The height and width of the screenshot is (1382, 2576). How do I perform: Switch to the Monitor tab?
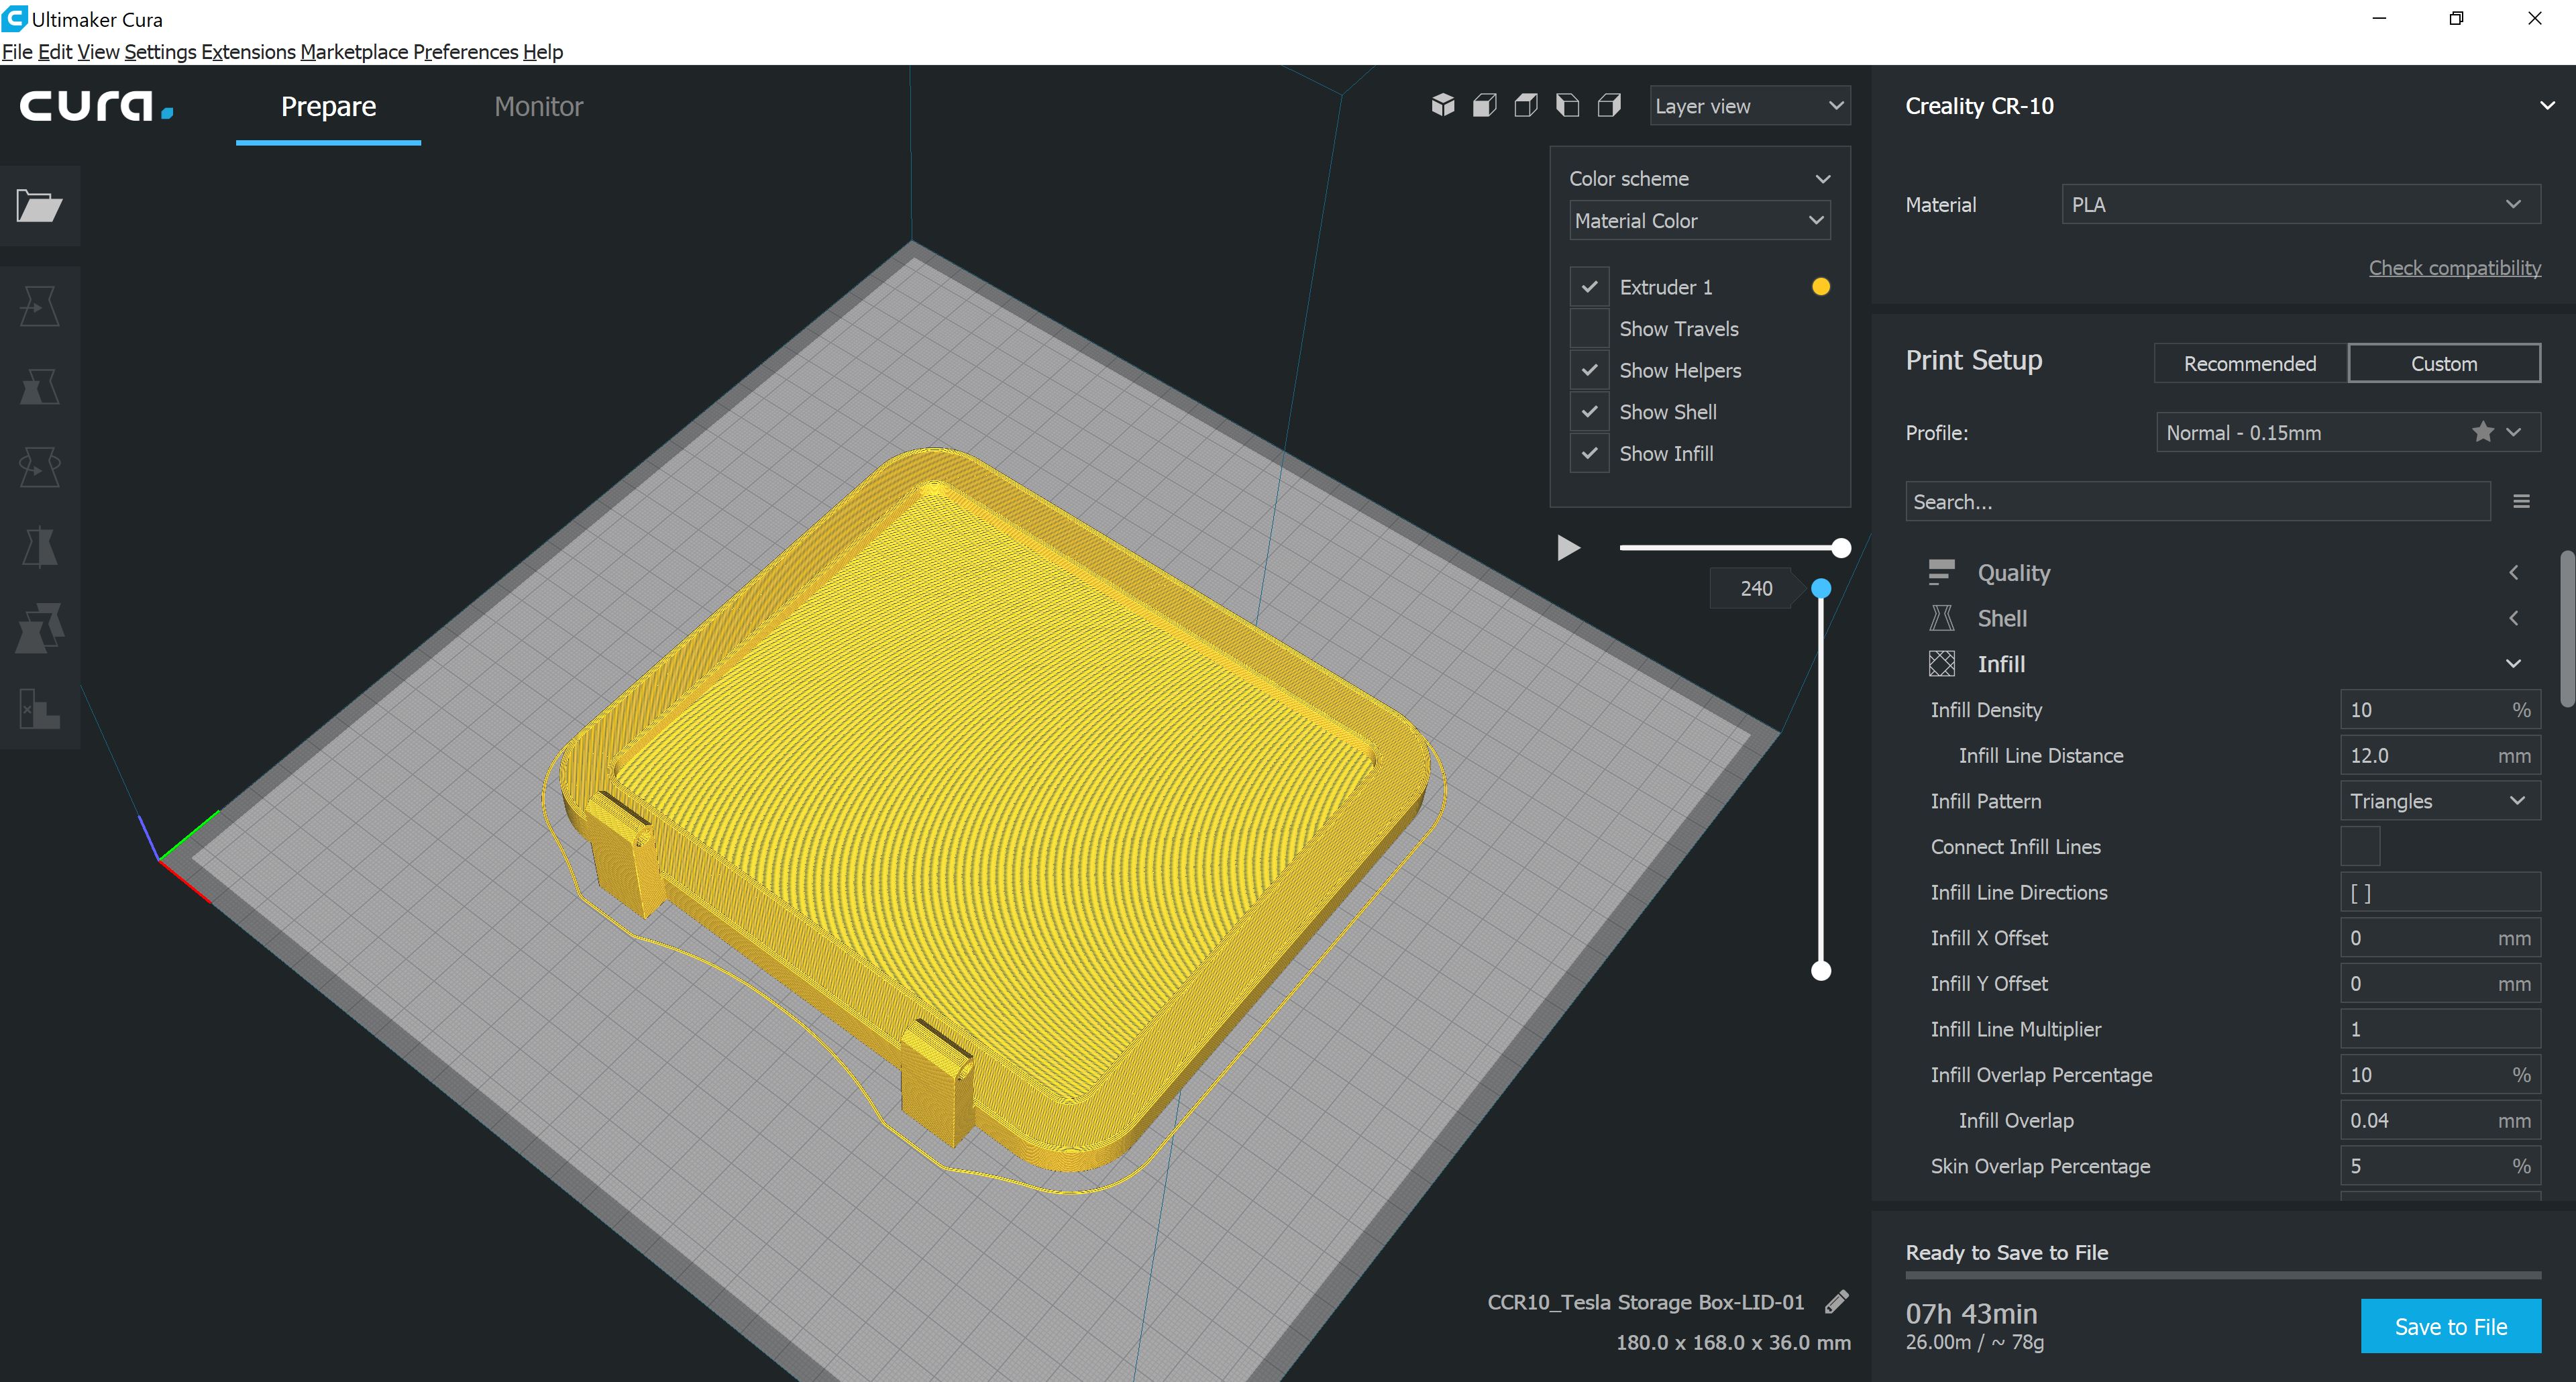coord(538,106)
